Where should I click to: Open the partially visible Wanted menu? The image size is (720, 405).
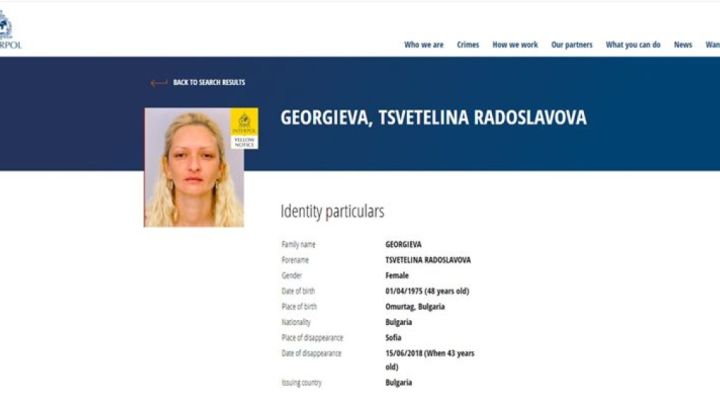[713, 45]
